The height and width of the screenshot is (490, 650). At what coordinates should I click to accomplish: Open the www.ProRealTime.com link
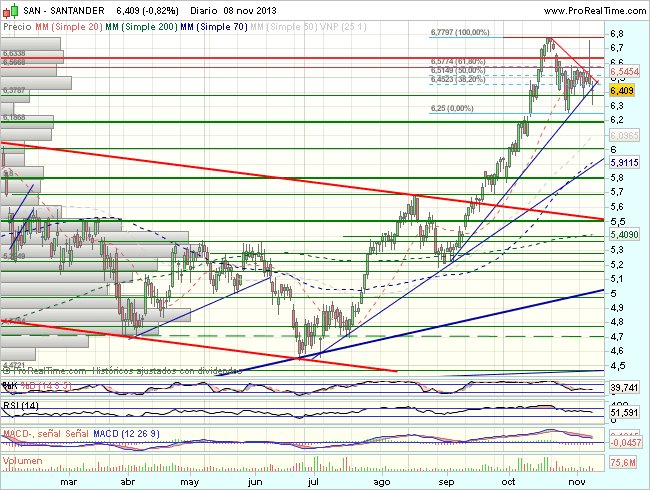[x=595, y=11]
